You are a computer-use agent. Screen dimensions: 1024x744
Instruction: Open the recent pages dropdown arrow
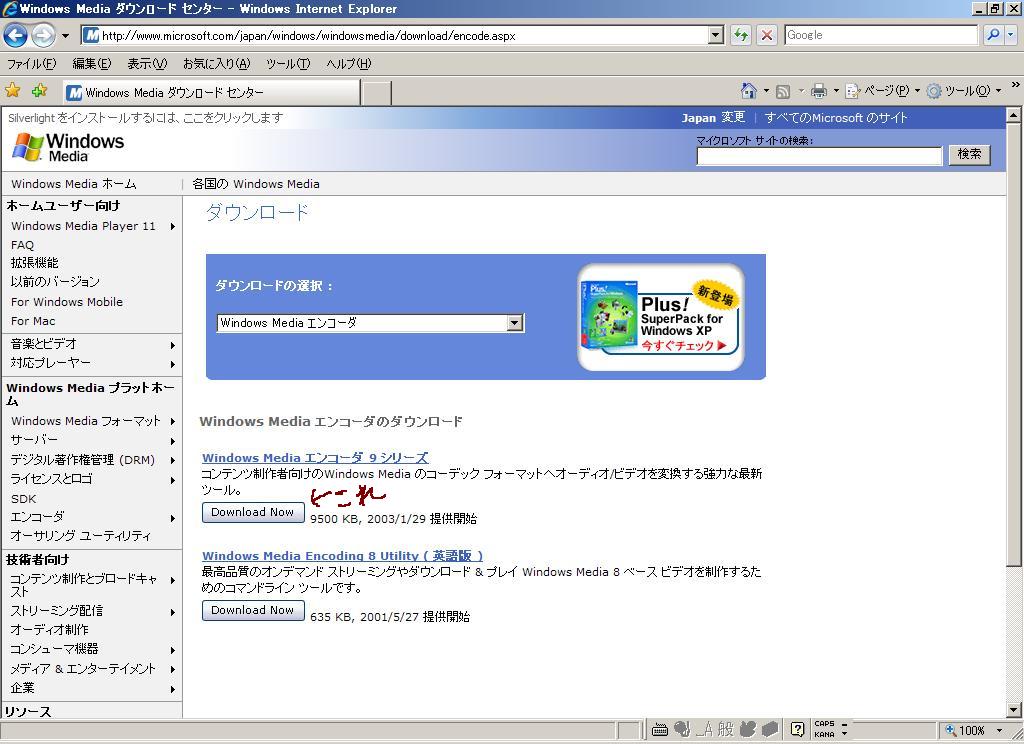65,35
